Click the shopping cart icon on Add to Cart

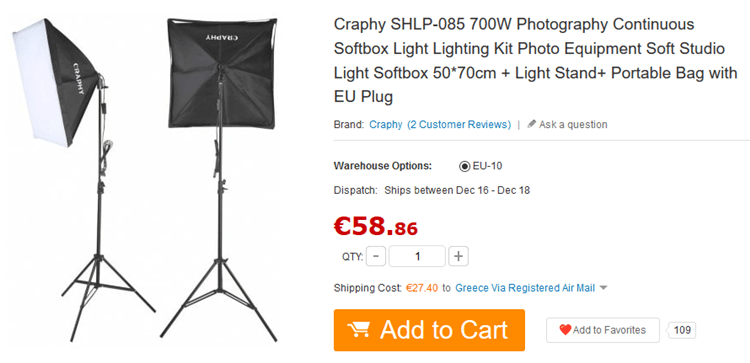point(359,330)
